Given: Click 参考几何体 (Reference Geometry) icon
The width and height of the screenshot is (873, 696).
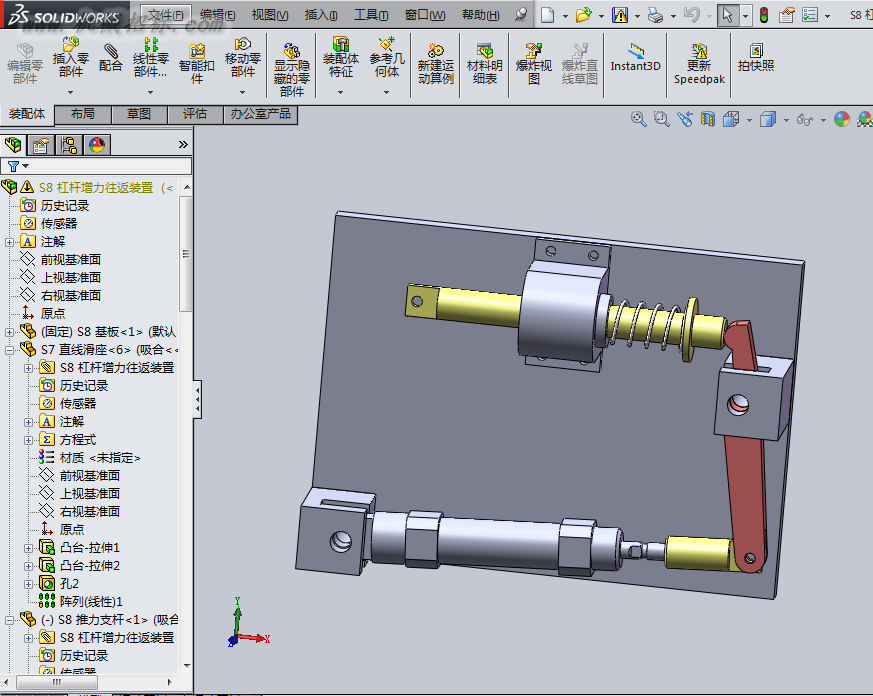Looking at the screenshot, I should 386,57.
